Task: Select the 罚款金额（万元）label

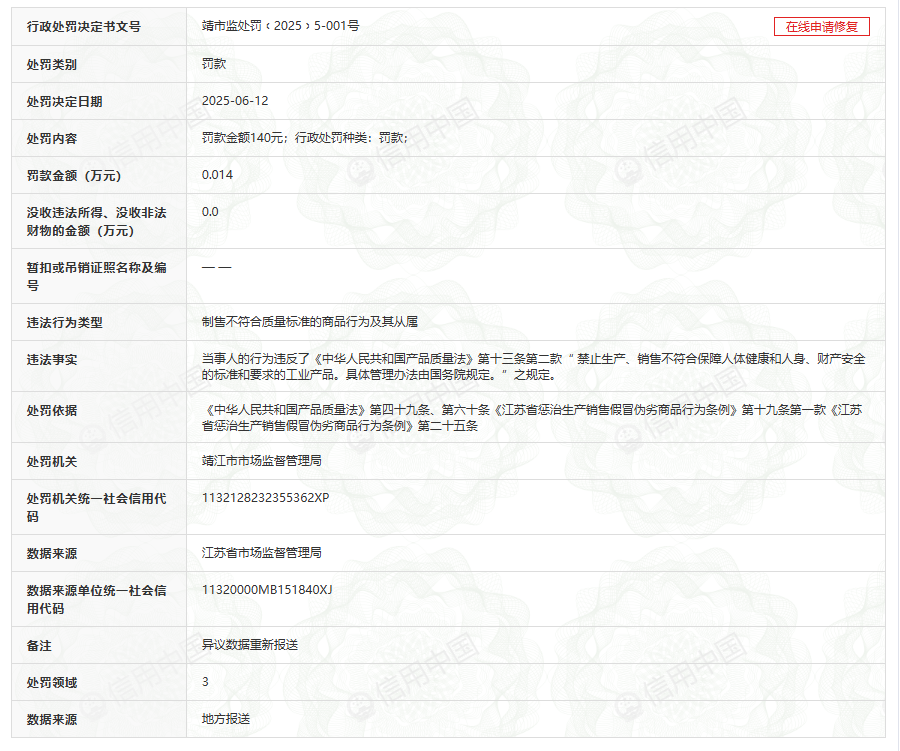Action: pos(74,176)
